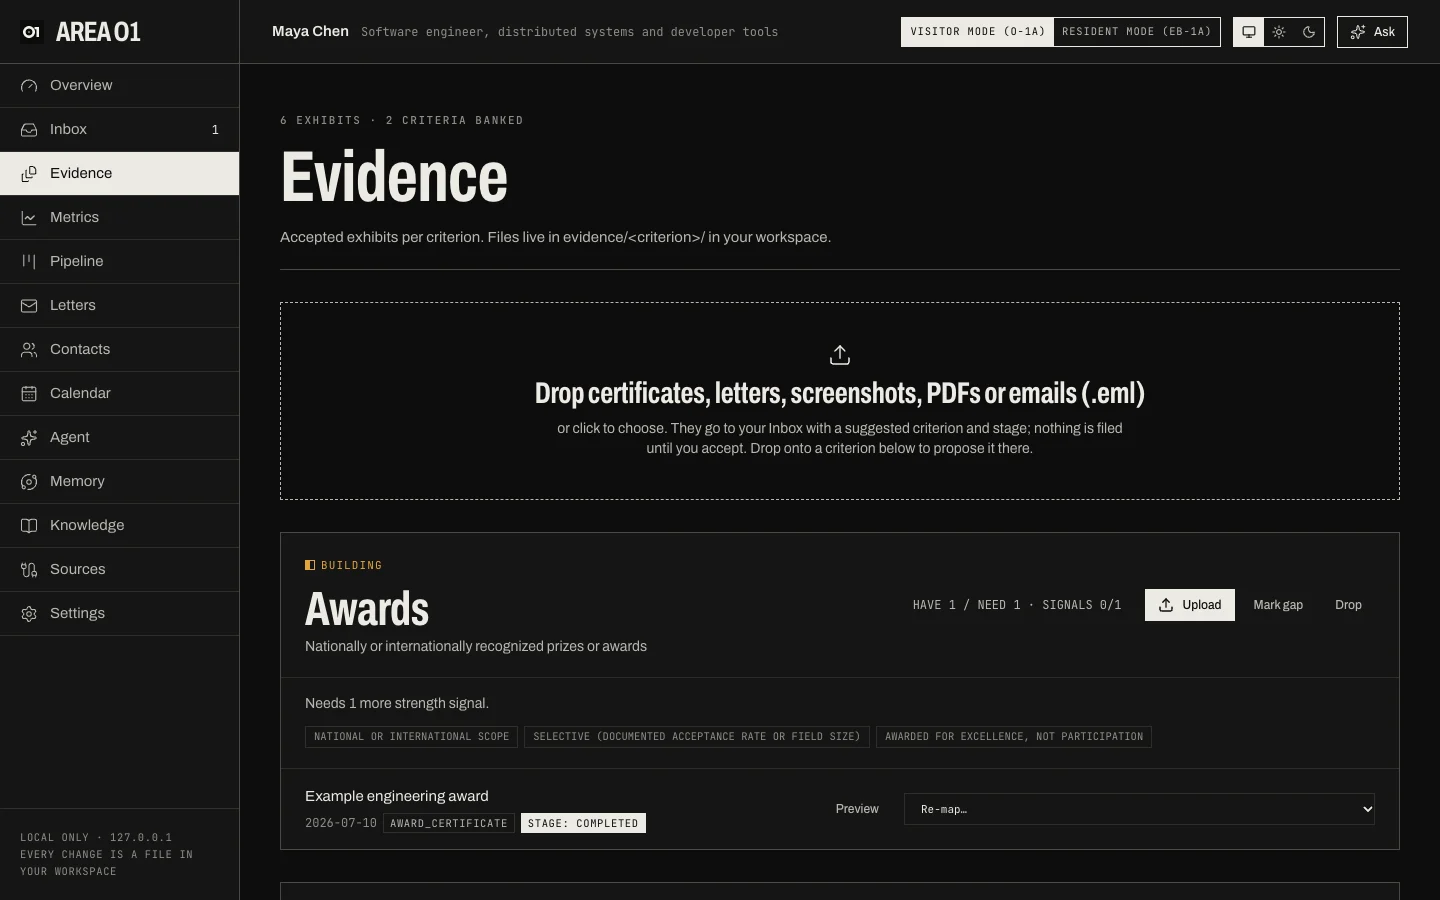Screen dimensions: 1440x900
Task: Click the Memory icon in sidebar
Action: [x=29, y=482]
